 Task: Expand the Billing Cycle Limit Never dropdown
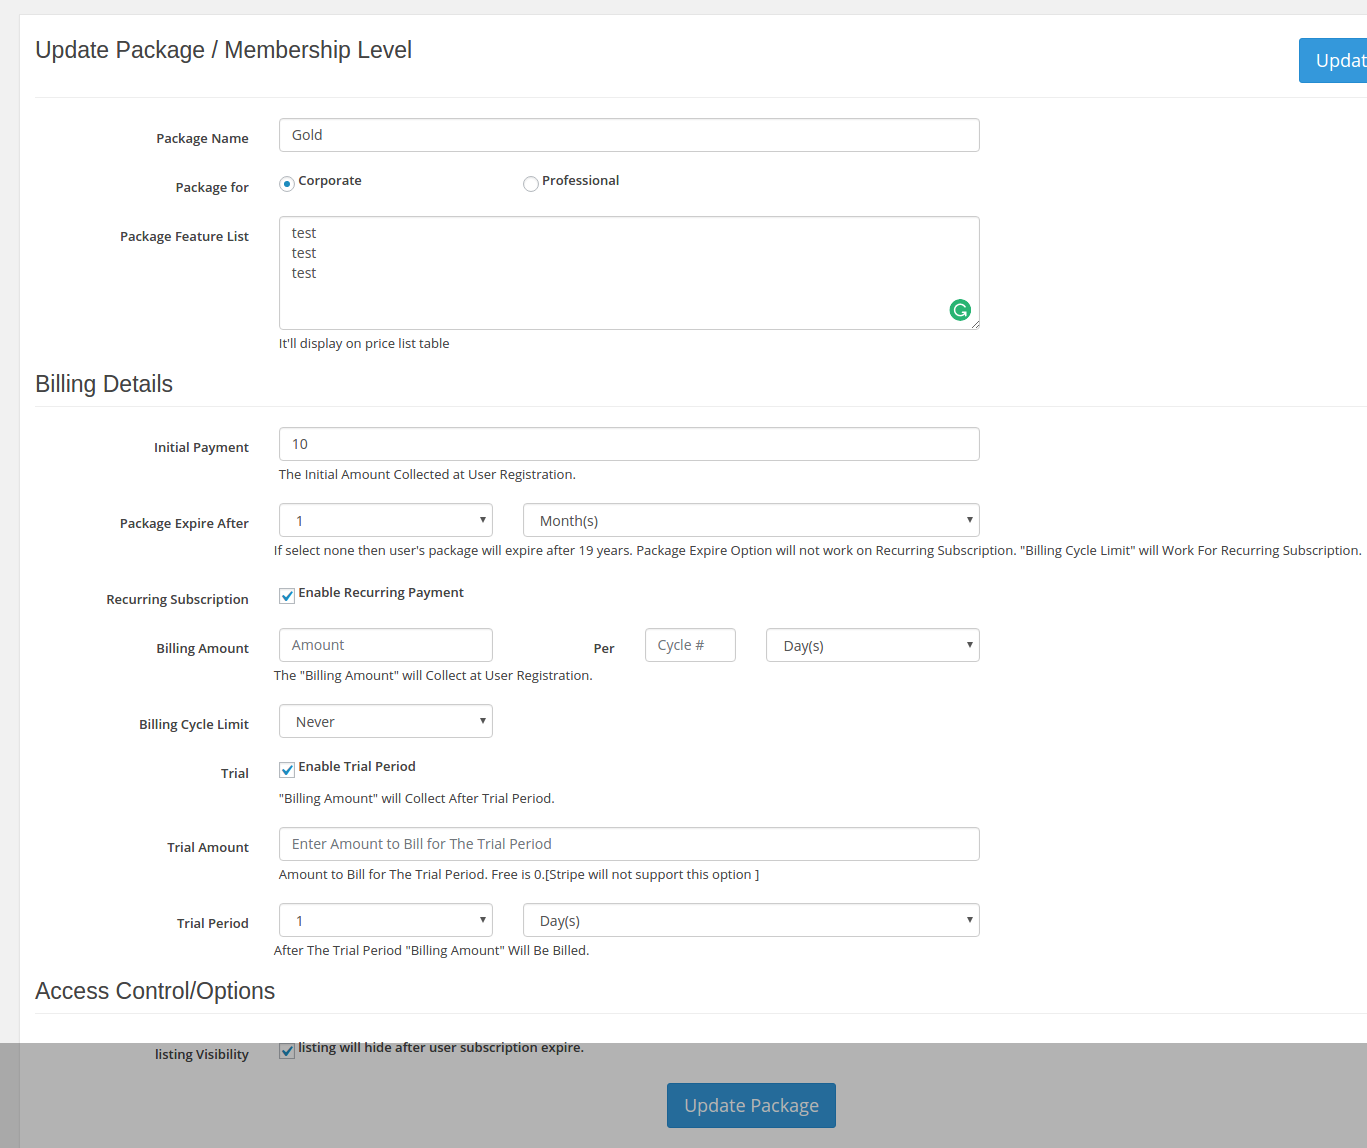(x=386, y=721)
